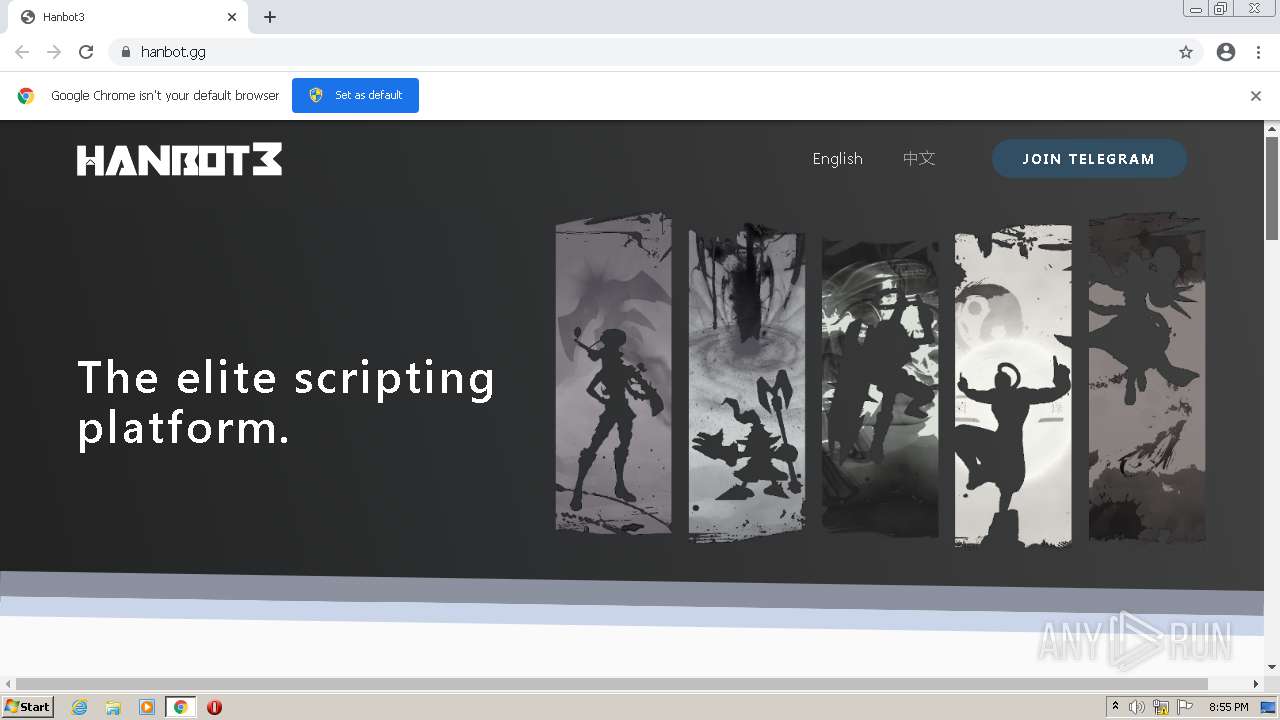Open Windows Media Player from taskbar

click(147, 707)
